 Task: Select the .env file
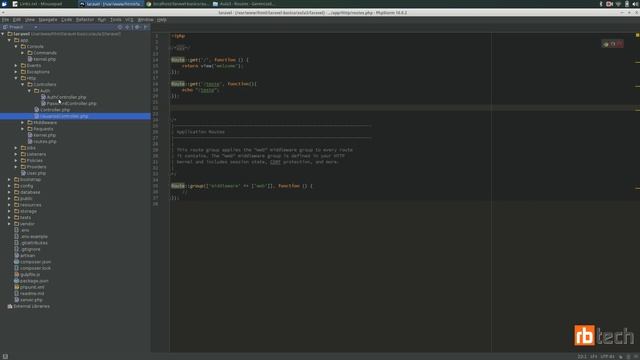[x=22, y=230]
